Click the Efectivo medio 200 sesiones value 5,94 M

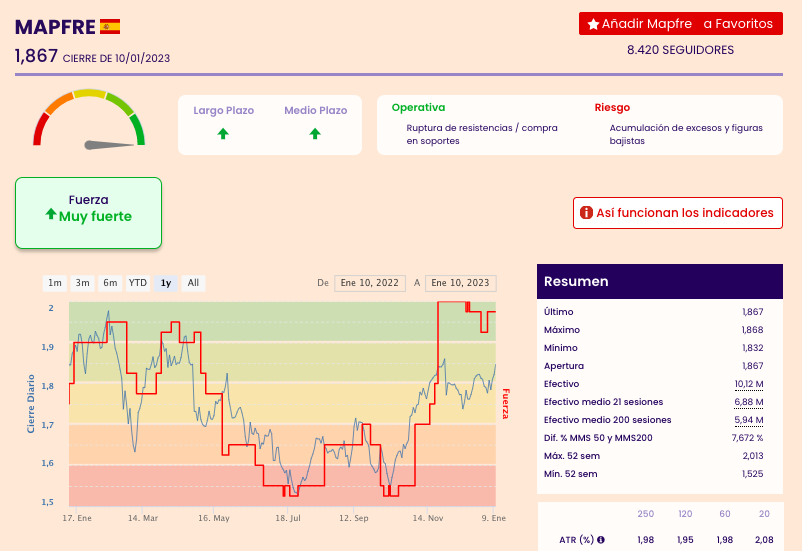(749, 420)
